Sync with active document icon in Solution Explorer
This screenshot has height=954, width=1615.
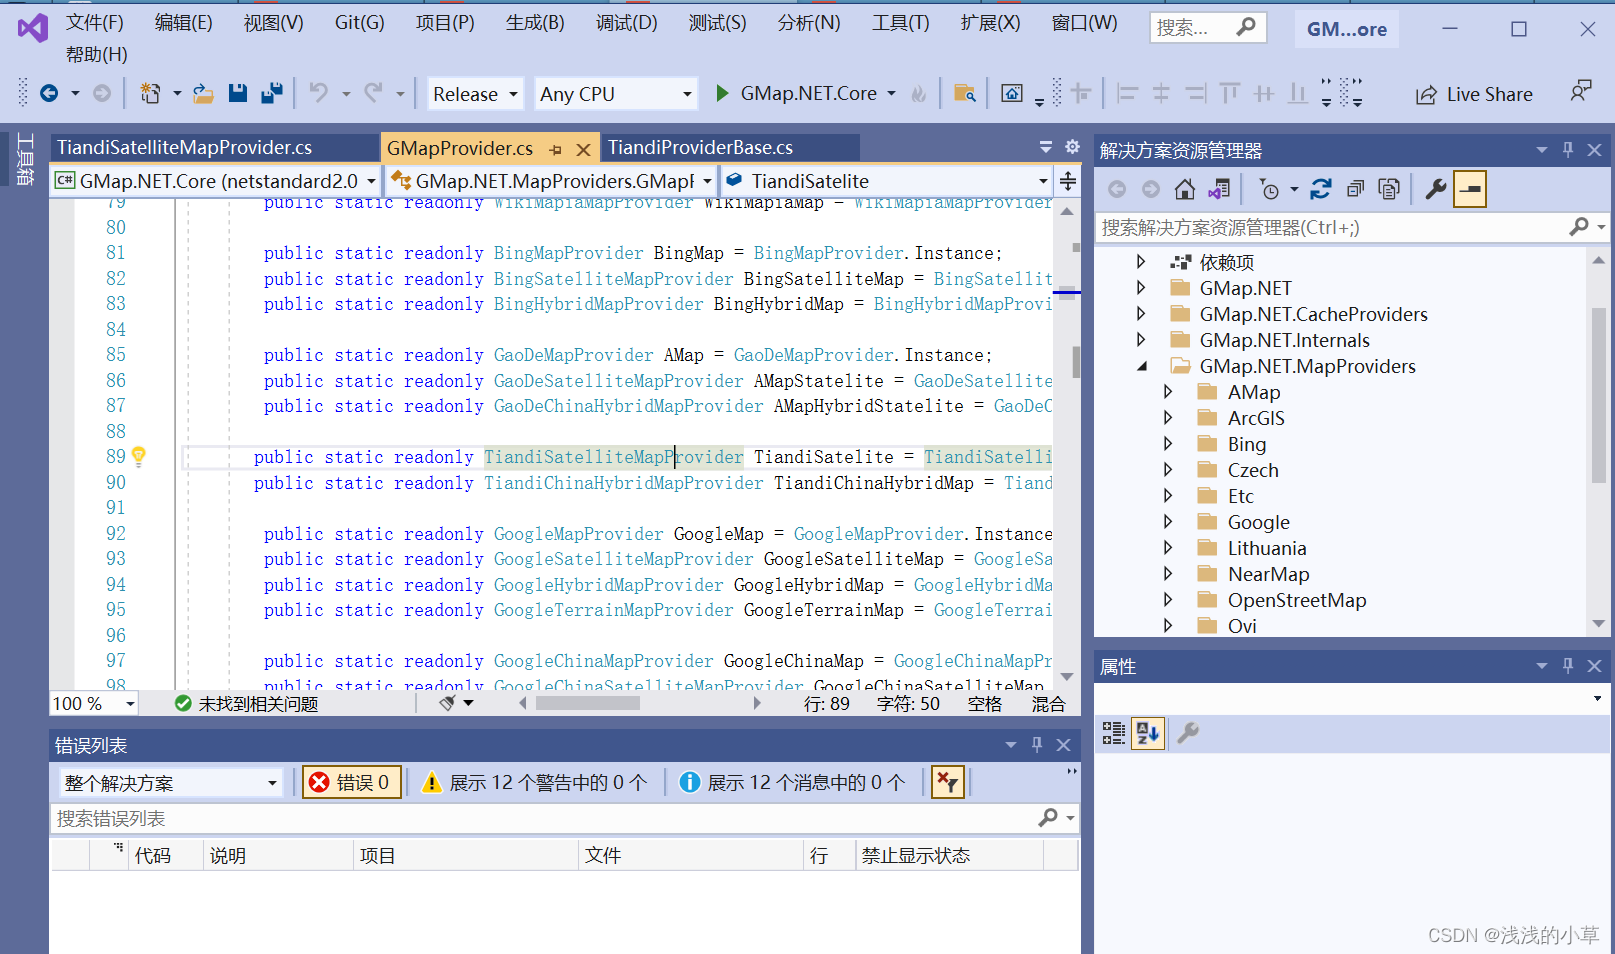pyautogui.click(x=1321, y=189)
